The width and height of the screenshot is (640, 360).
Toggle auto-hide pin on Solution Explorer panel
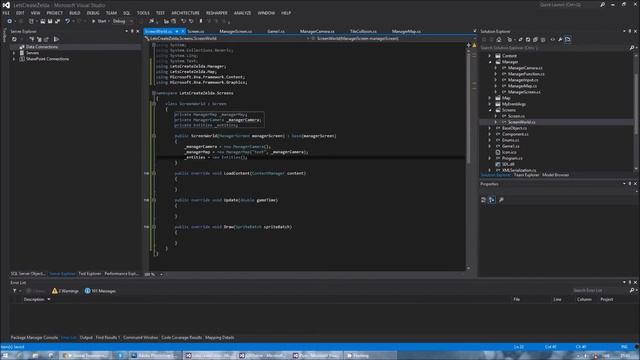coord(629,31)
